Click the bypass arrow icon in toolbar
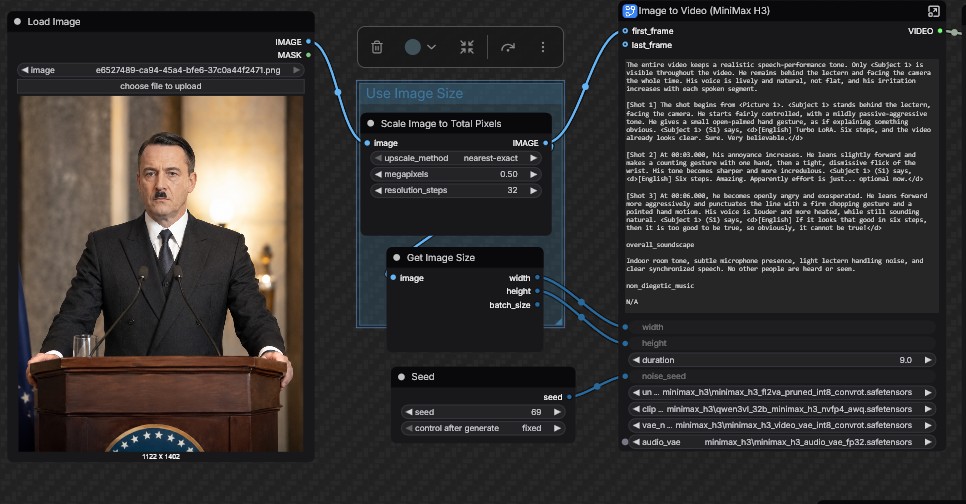This screenshot has height=504, width=966. 508,47
